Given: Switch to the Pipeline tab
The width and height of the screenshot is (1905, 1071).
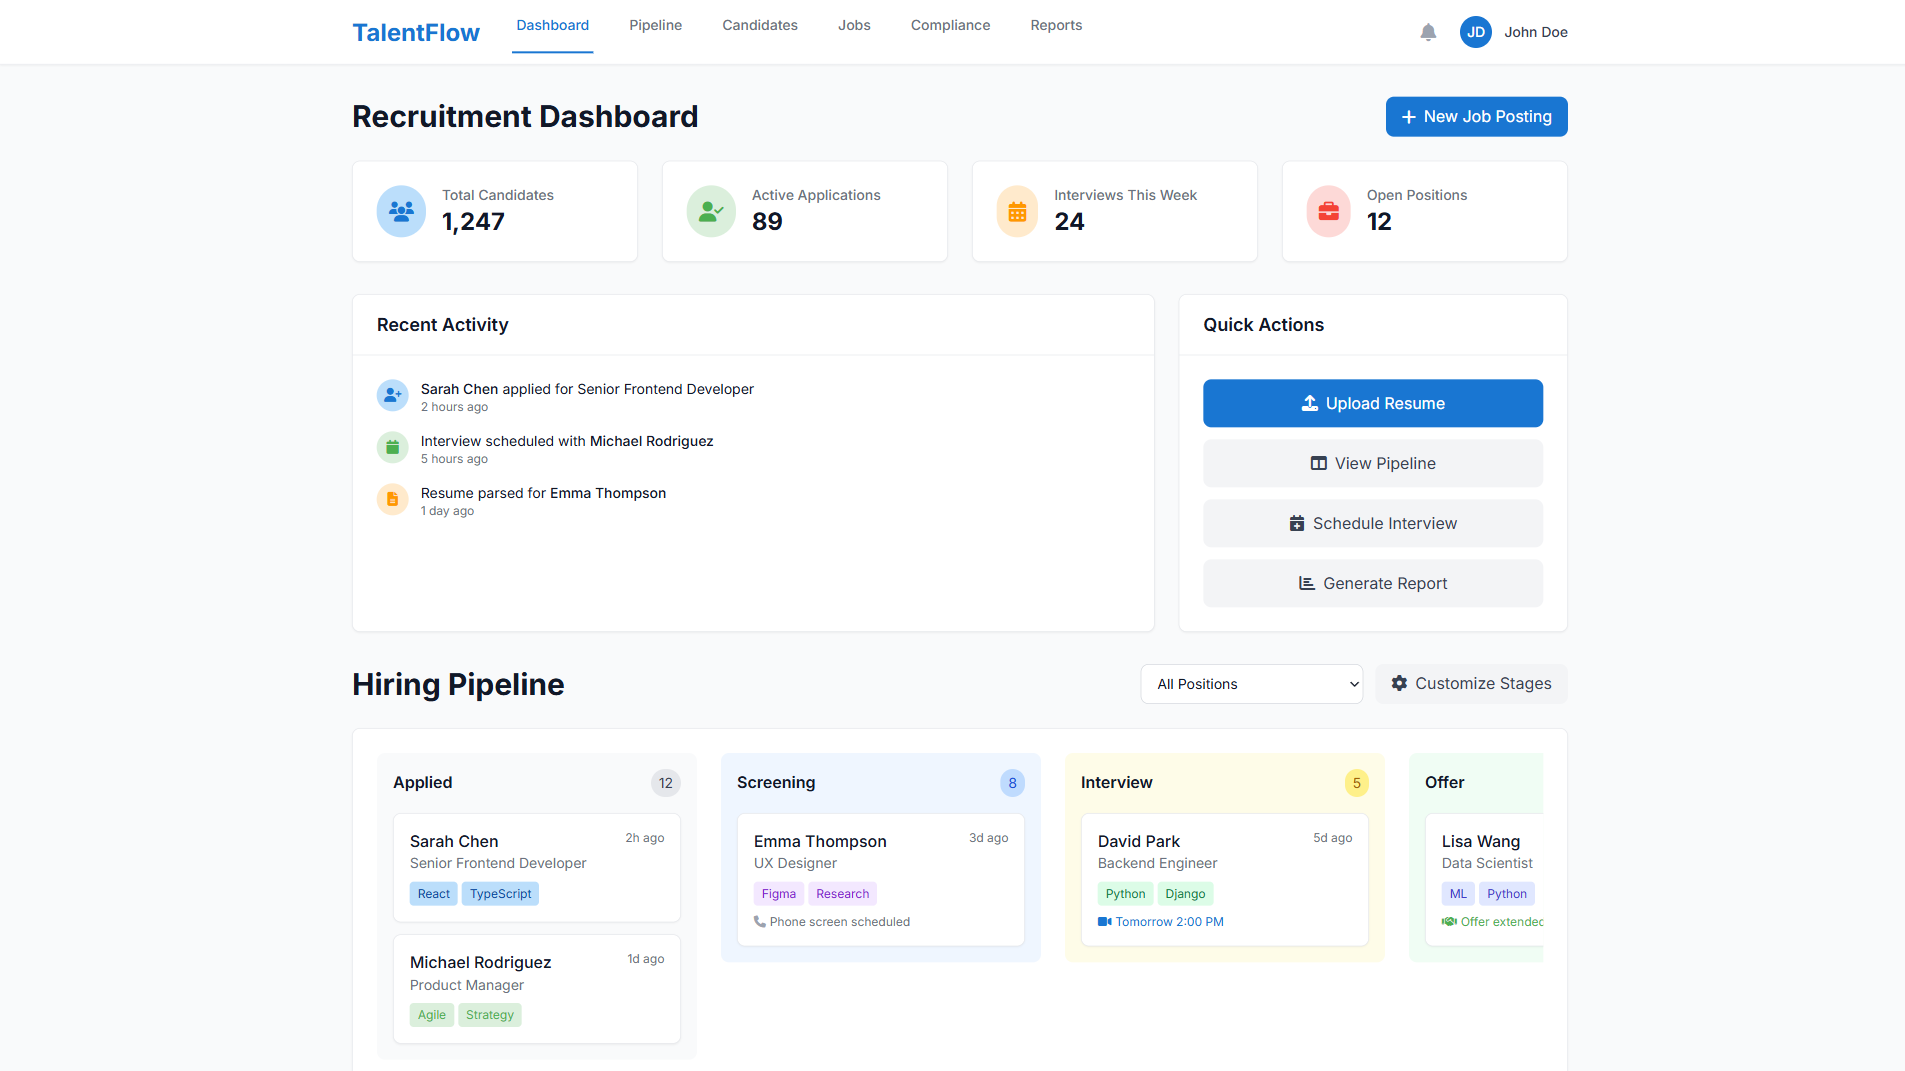Looking at the screenshot, I should click(655, 25).
